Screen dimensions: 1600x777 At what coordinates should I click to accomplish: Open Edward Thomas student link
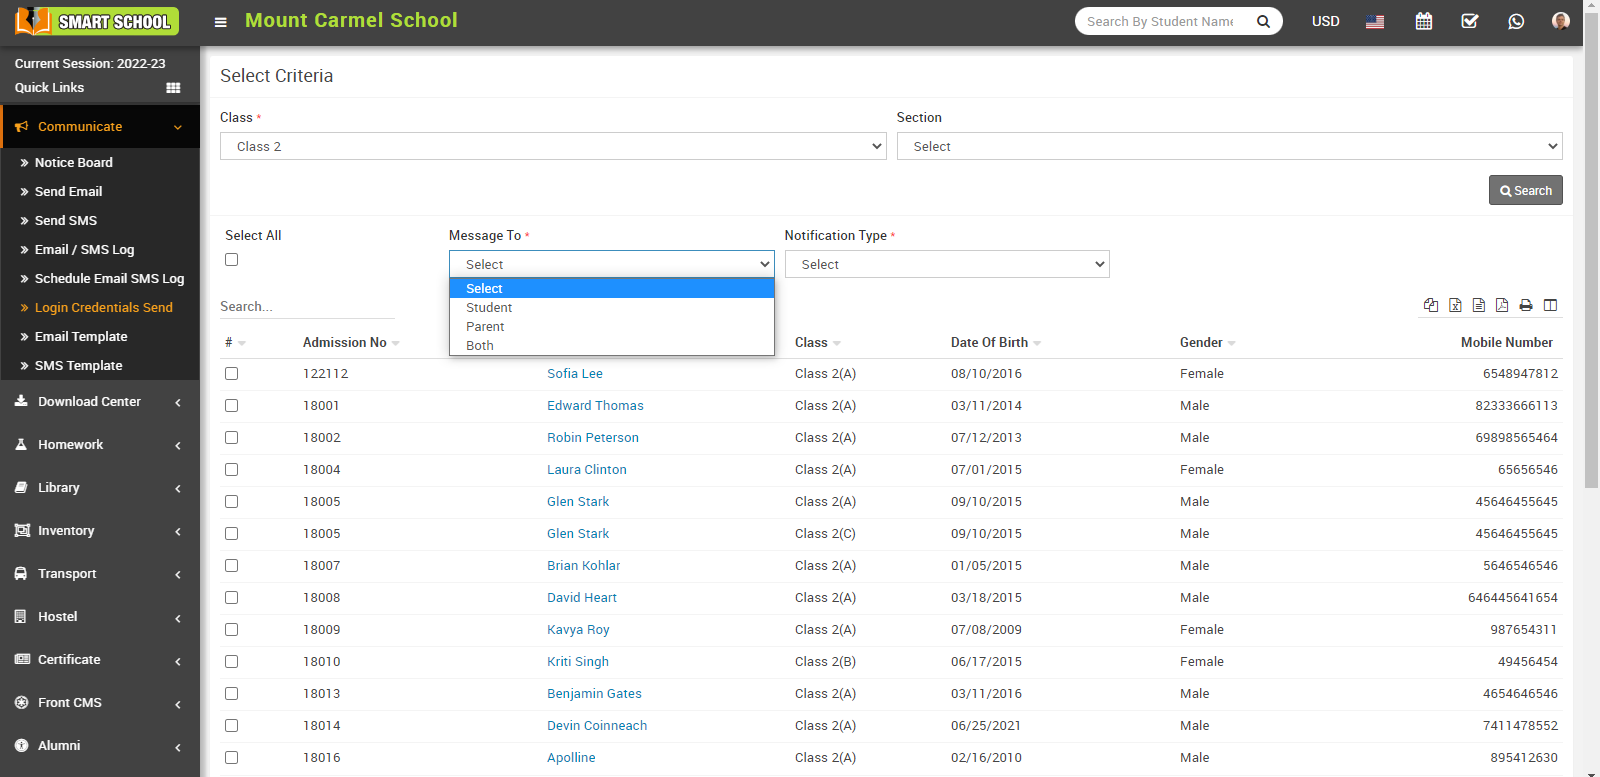595,406
